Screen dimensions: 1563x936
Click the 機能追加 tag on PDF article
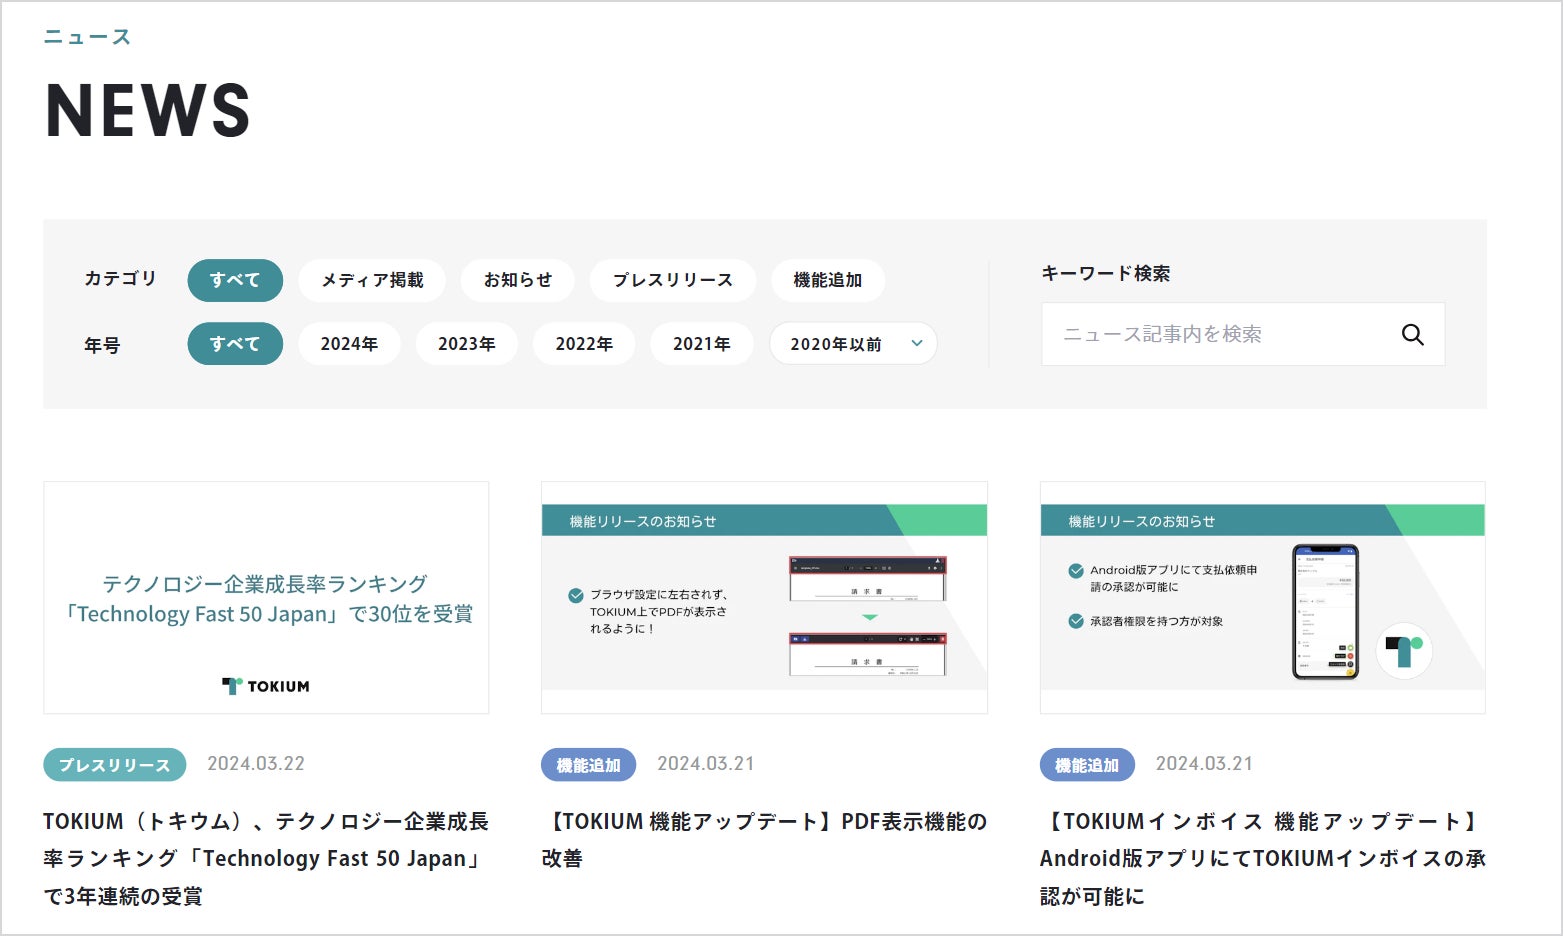(x=589, y=765)
